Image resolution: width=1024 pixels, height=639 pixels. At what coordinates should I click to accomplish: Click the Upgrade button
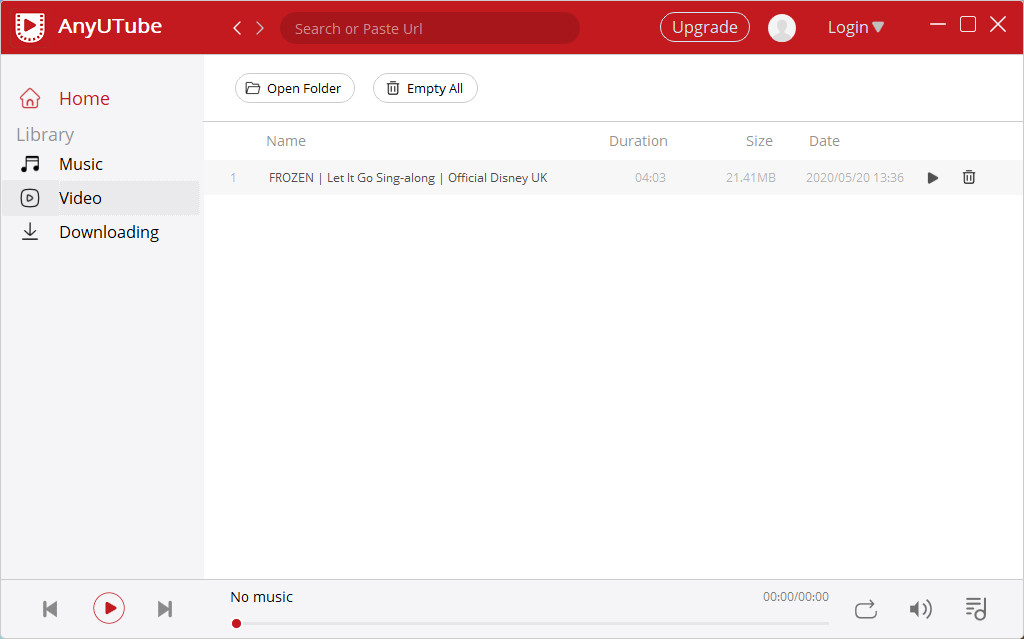pyautogui.click(x=705, y=27)
